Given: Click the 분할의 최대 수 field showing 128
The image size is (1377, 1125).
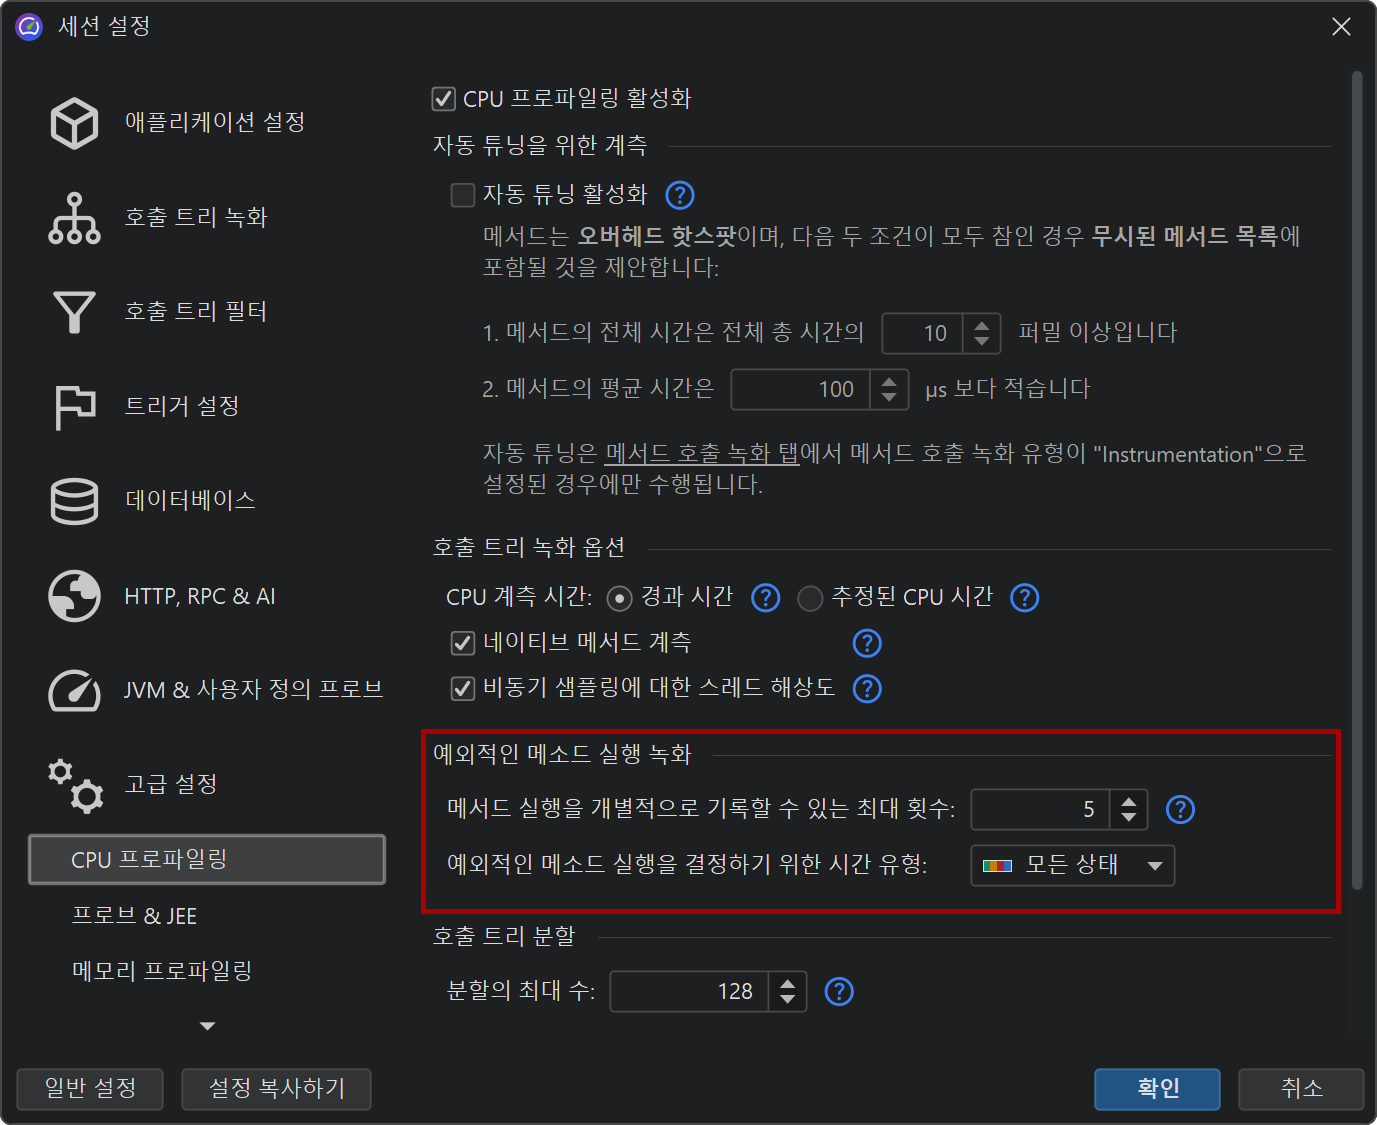Looking at the screenshot, I should point(689,991).
